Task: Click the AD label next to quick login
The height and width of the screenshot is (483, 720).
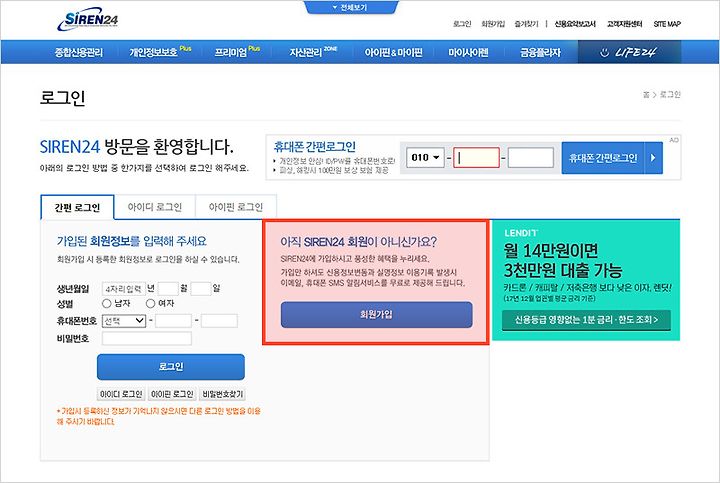Action: click(x=674, y=140)
